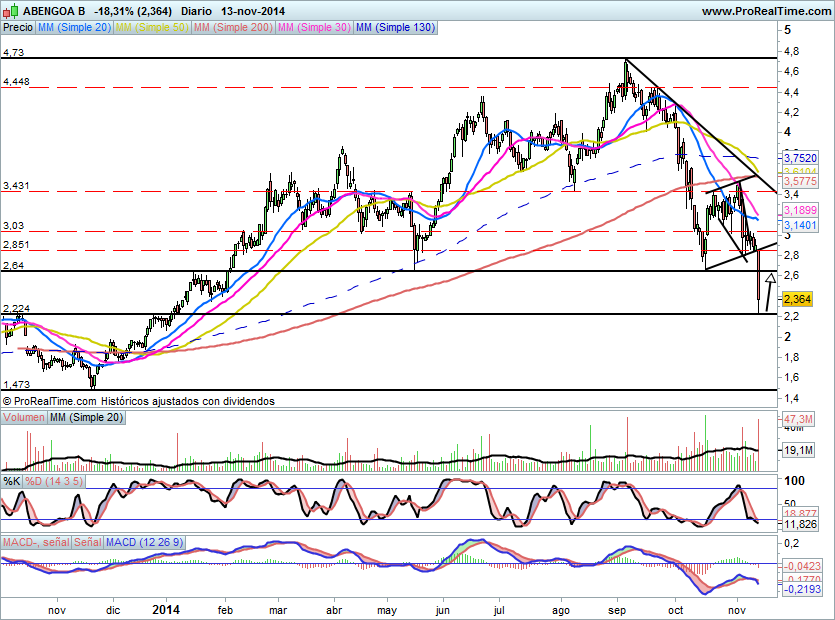Viewport: 835px width, 620px height.
Task: Select the MM (Simple 20) price legend
Action: pyautogui.click(x=75, y=28)
